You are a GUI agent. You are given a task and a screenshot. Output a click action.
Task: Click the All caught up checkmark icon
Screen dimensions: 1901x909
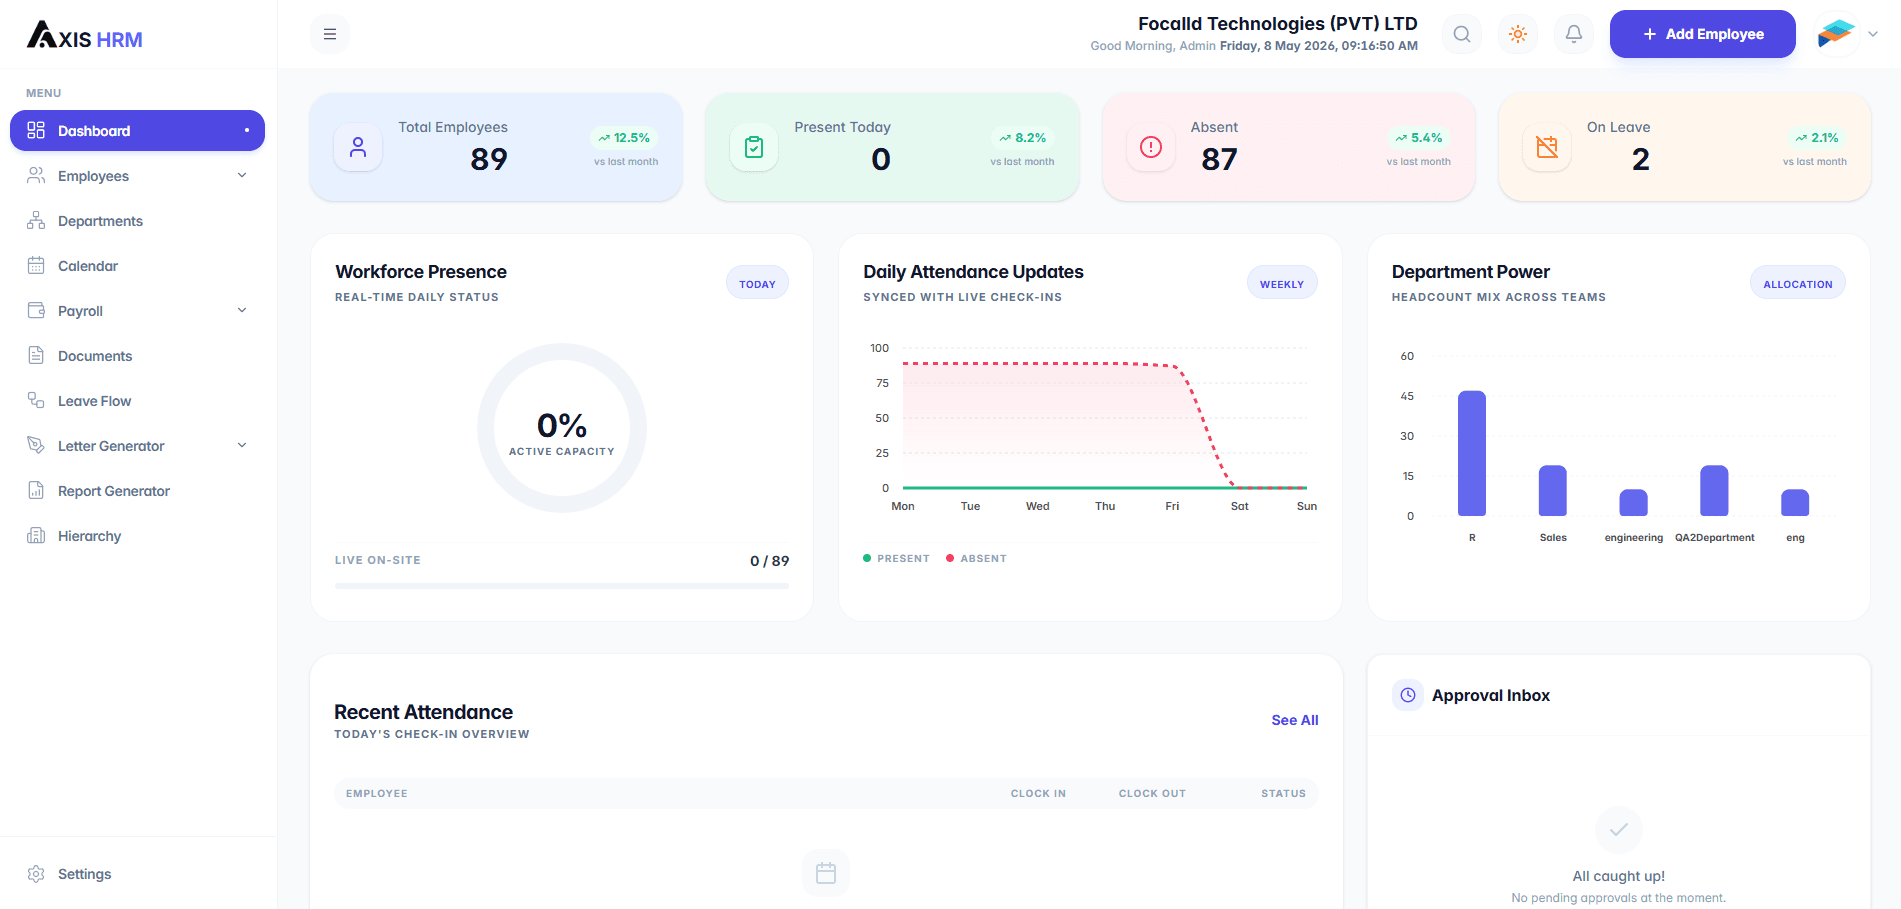[1619, 829]
